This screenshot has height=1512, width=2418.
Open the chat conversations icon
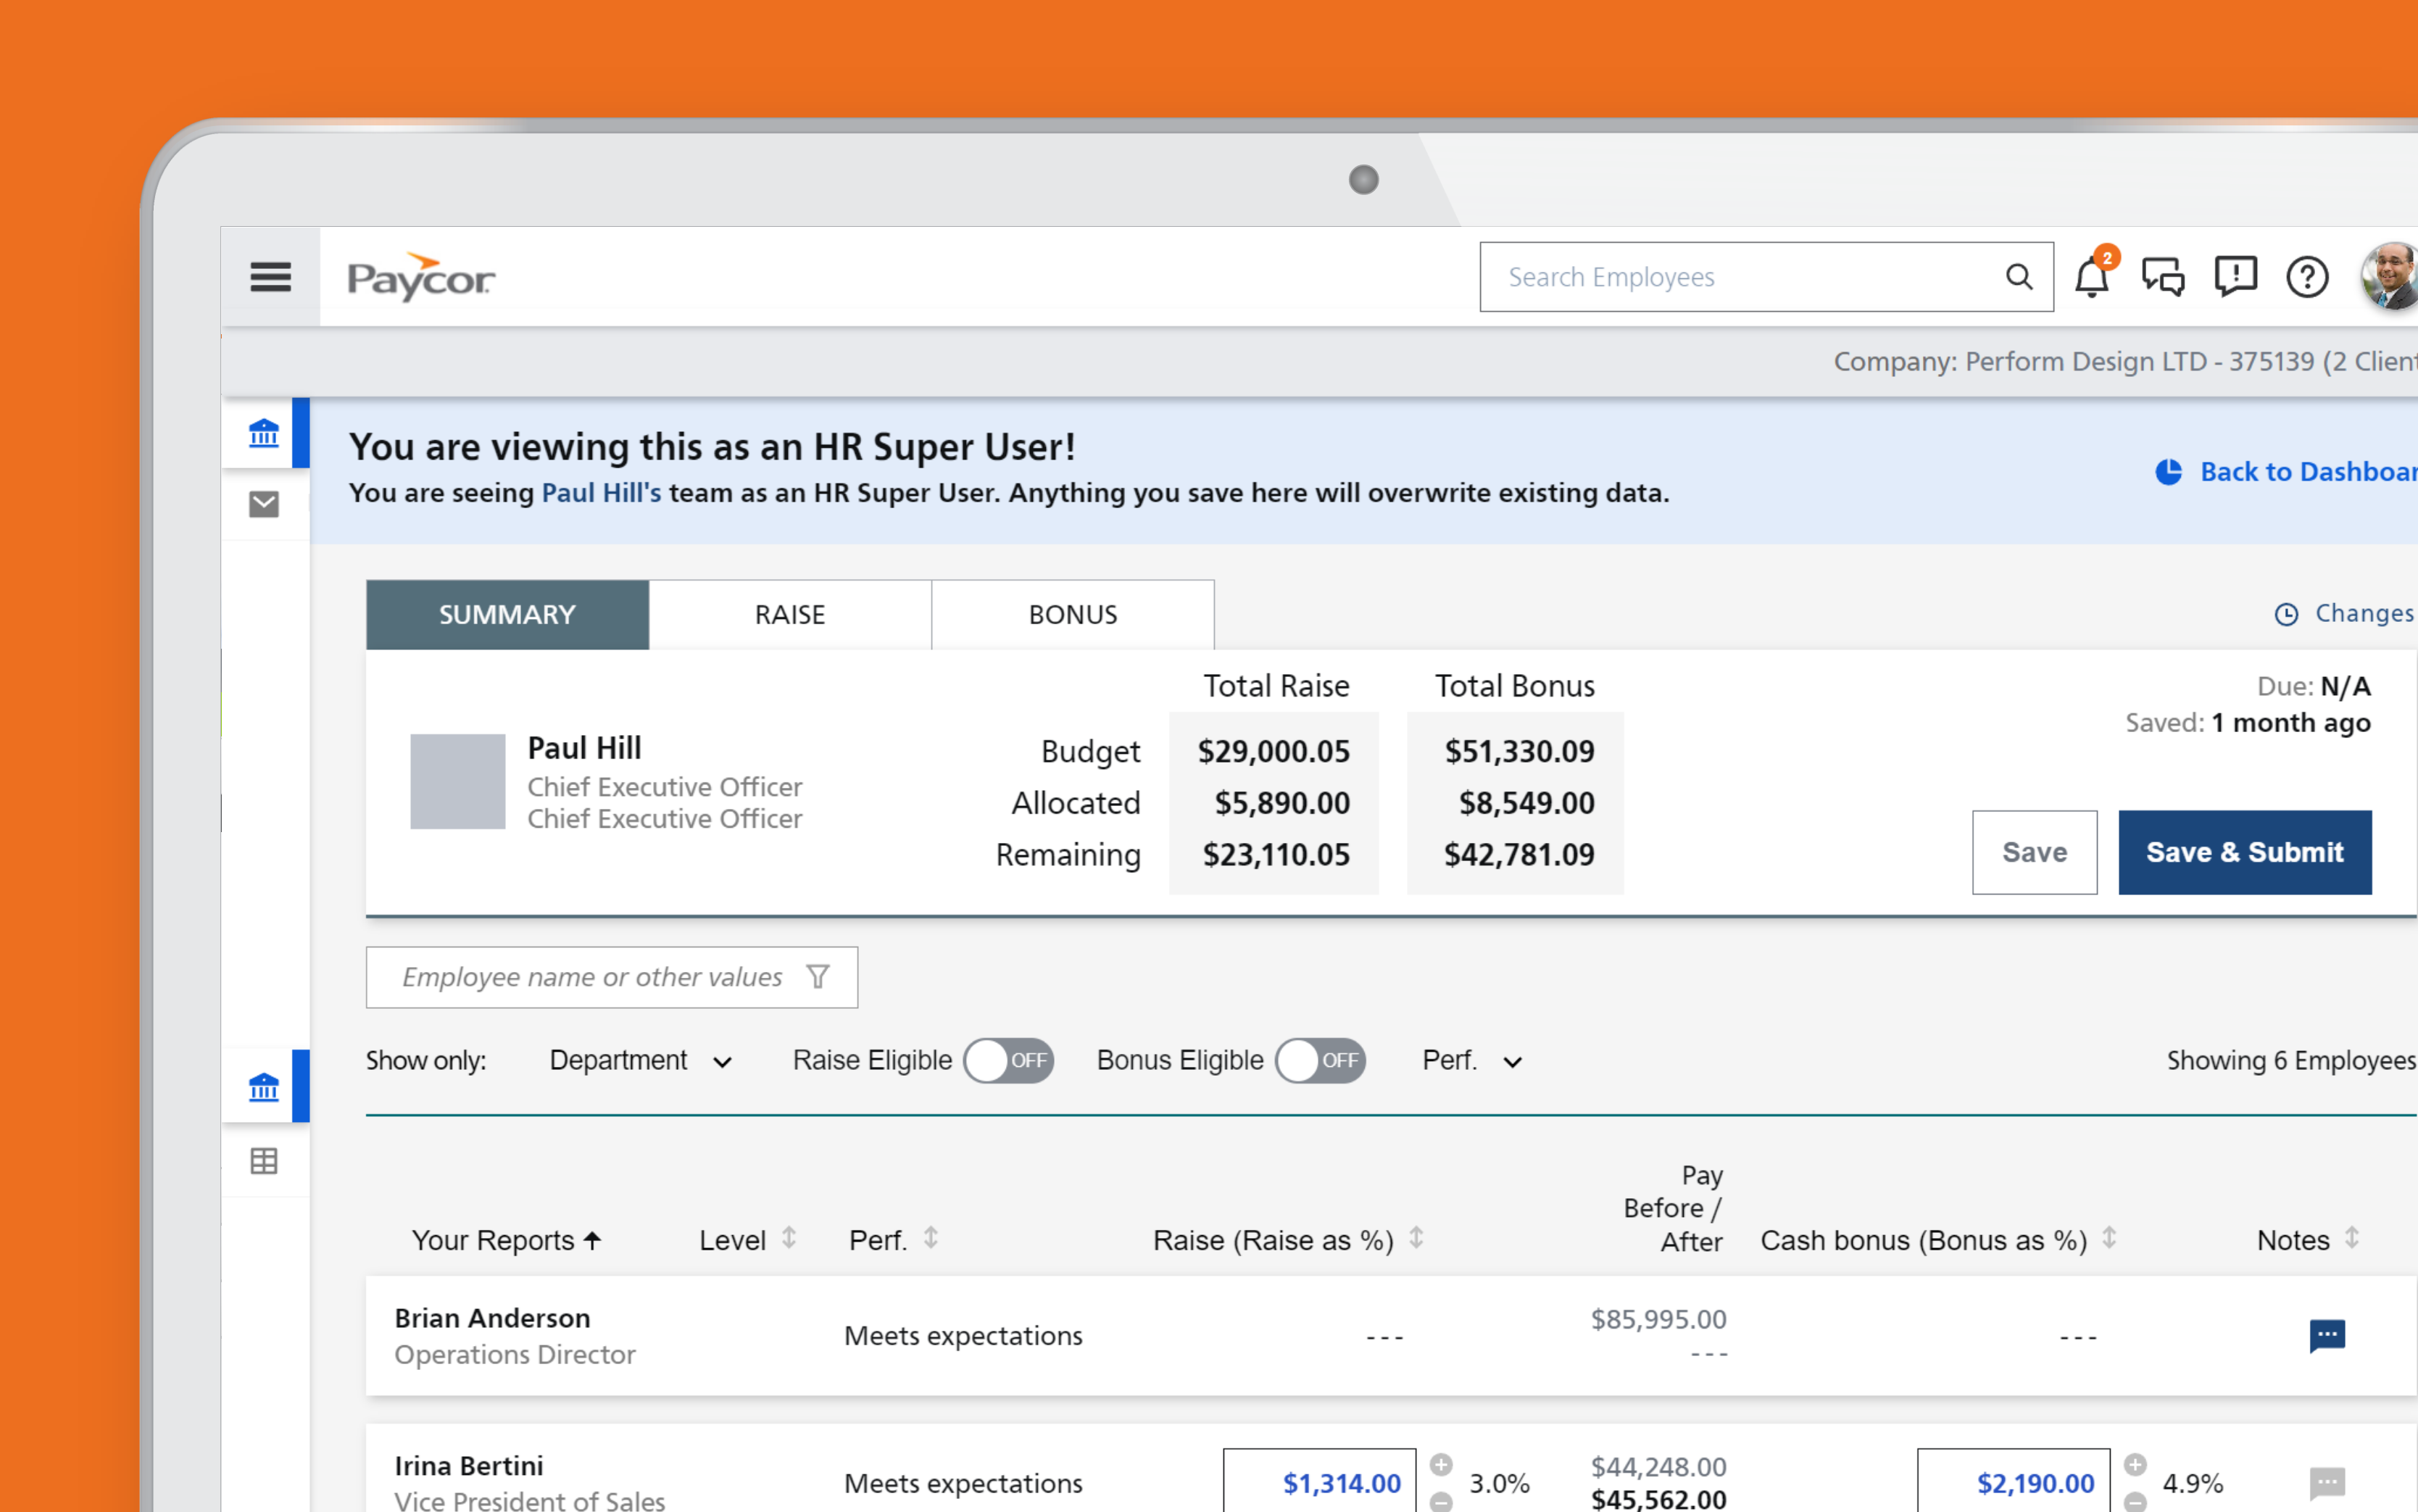(x=2163, y=277)
